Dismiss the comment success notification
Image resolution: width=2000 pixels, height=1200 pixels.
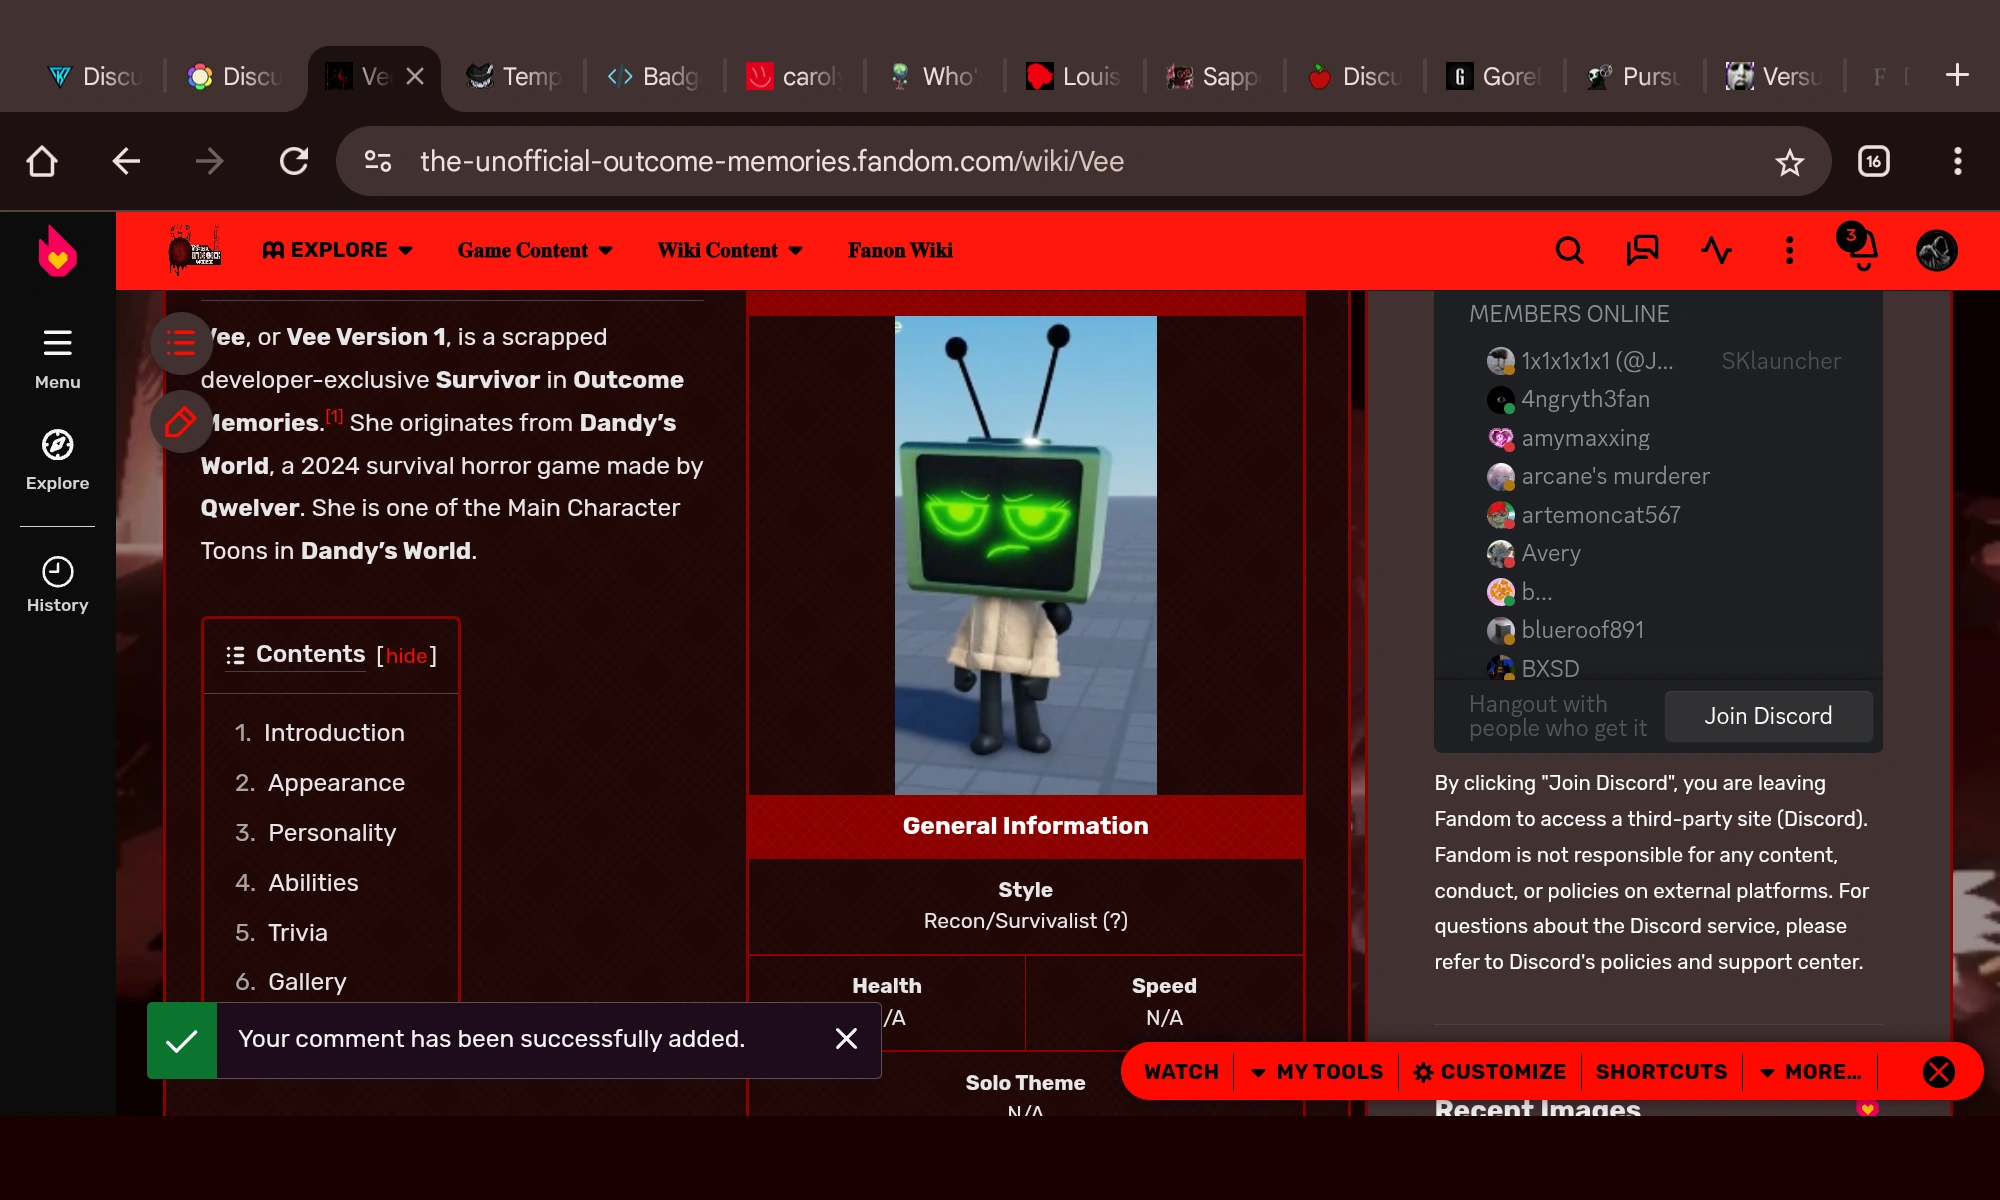coord(846,1039)
